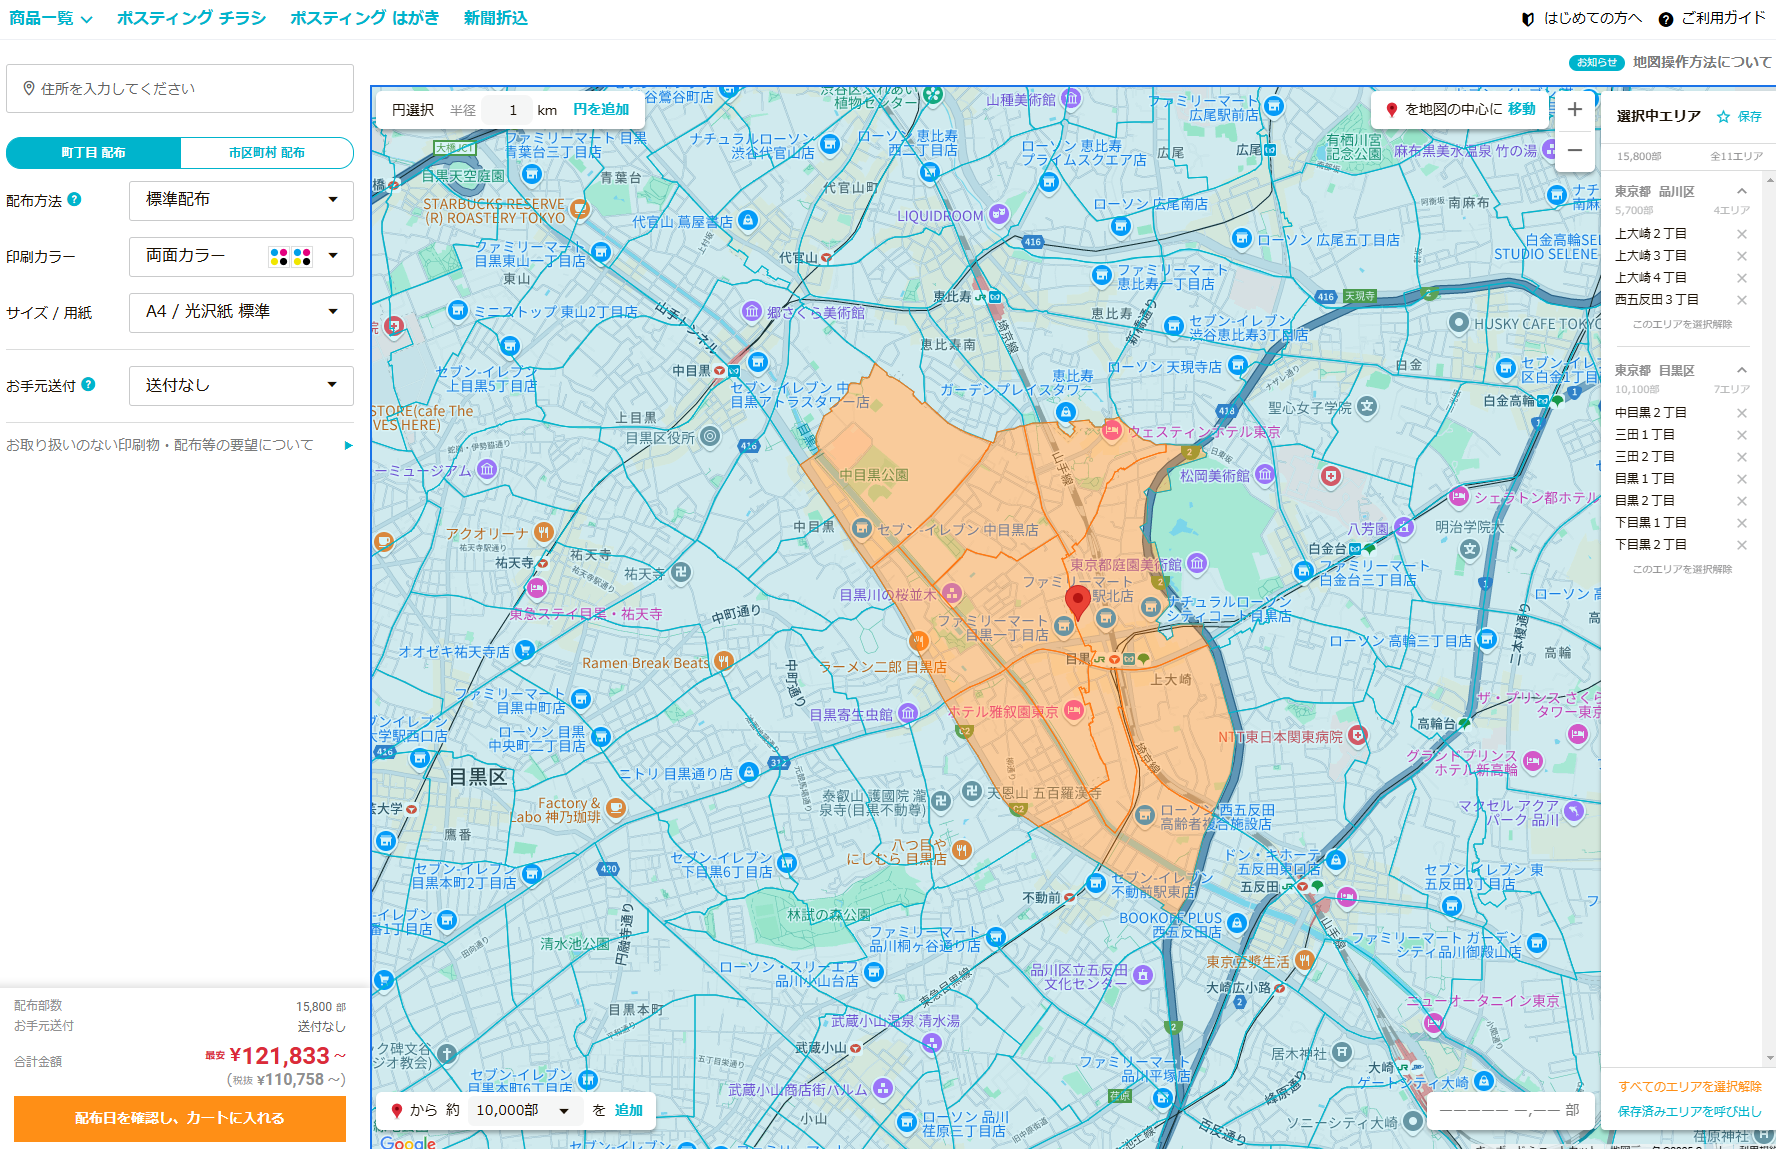Remove 三田１丁目 from selected areas
This screenshot has height=1149, width=1776.
pyautogui.click(x=1741, y=435)
